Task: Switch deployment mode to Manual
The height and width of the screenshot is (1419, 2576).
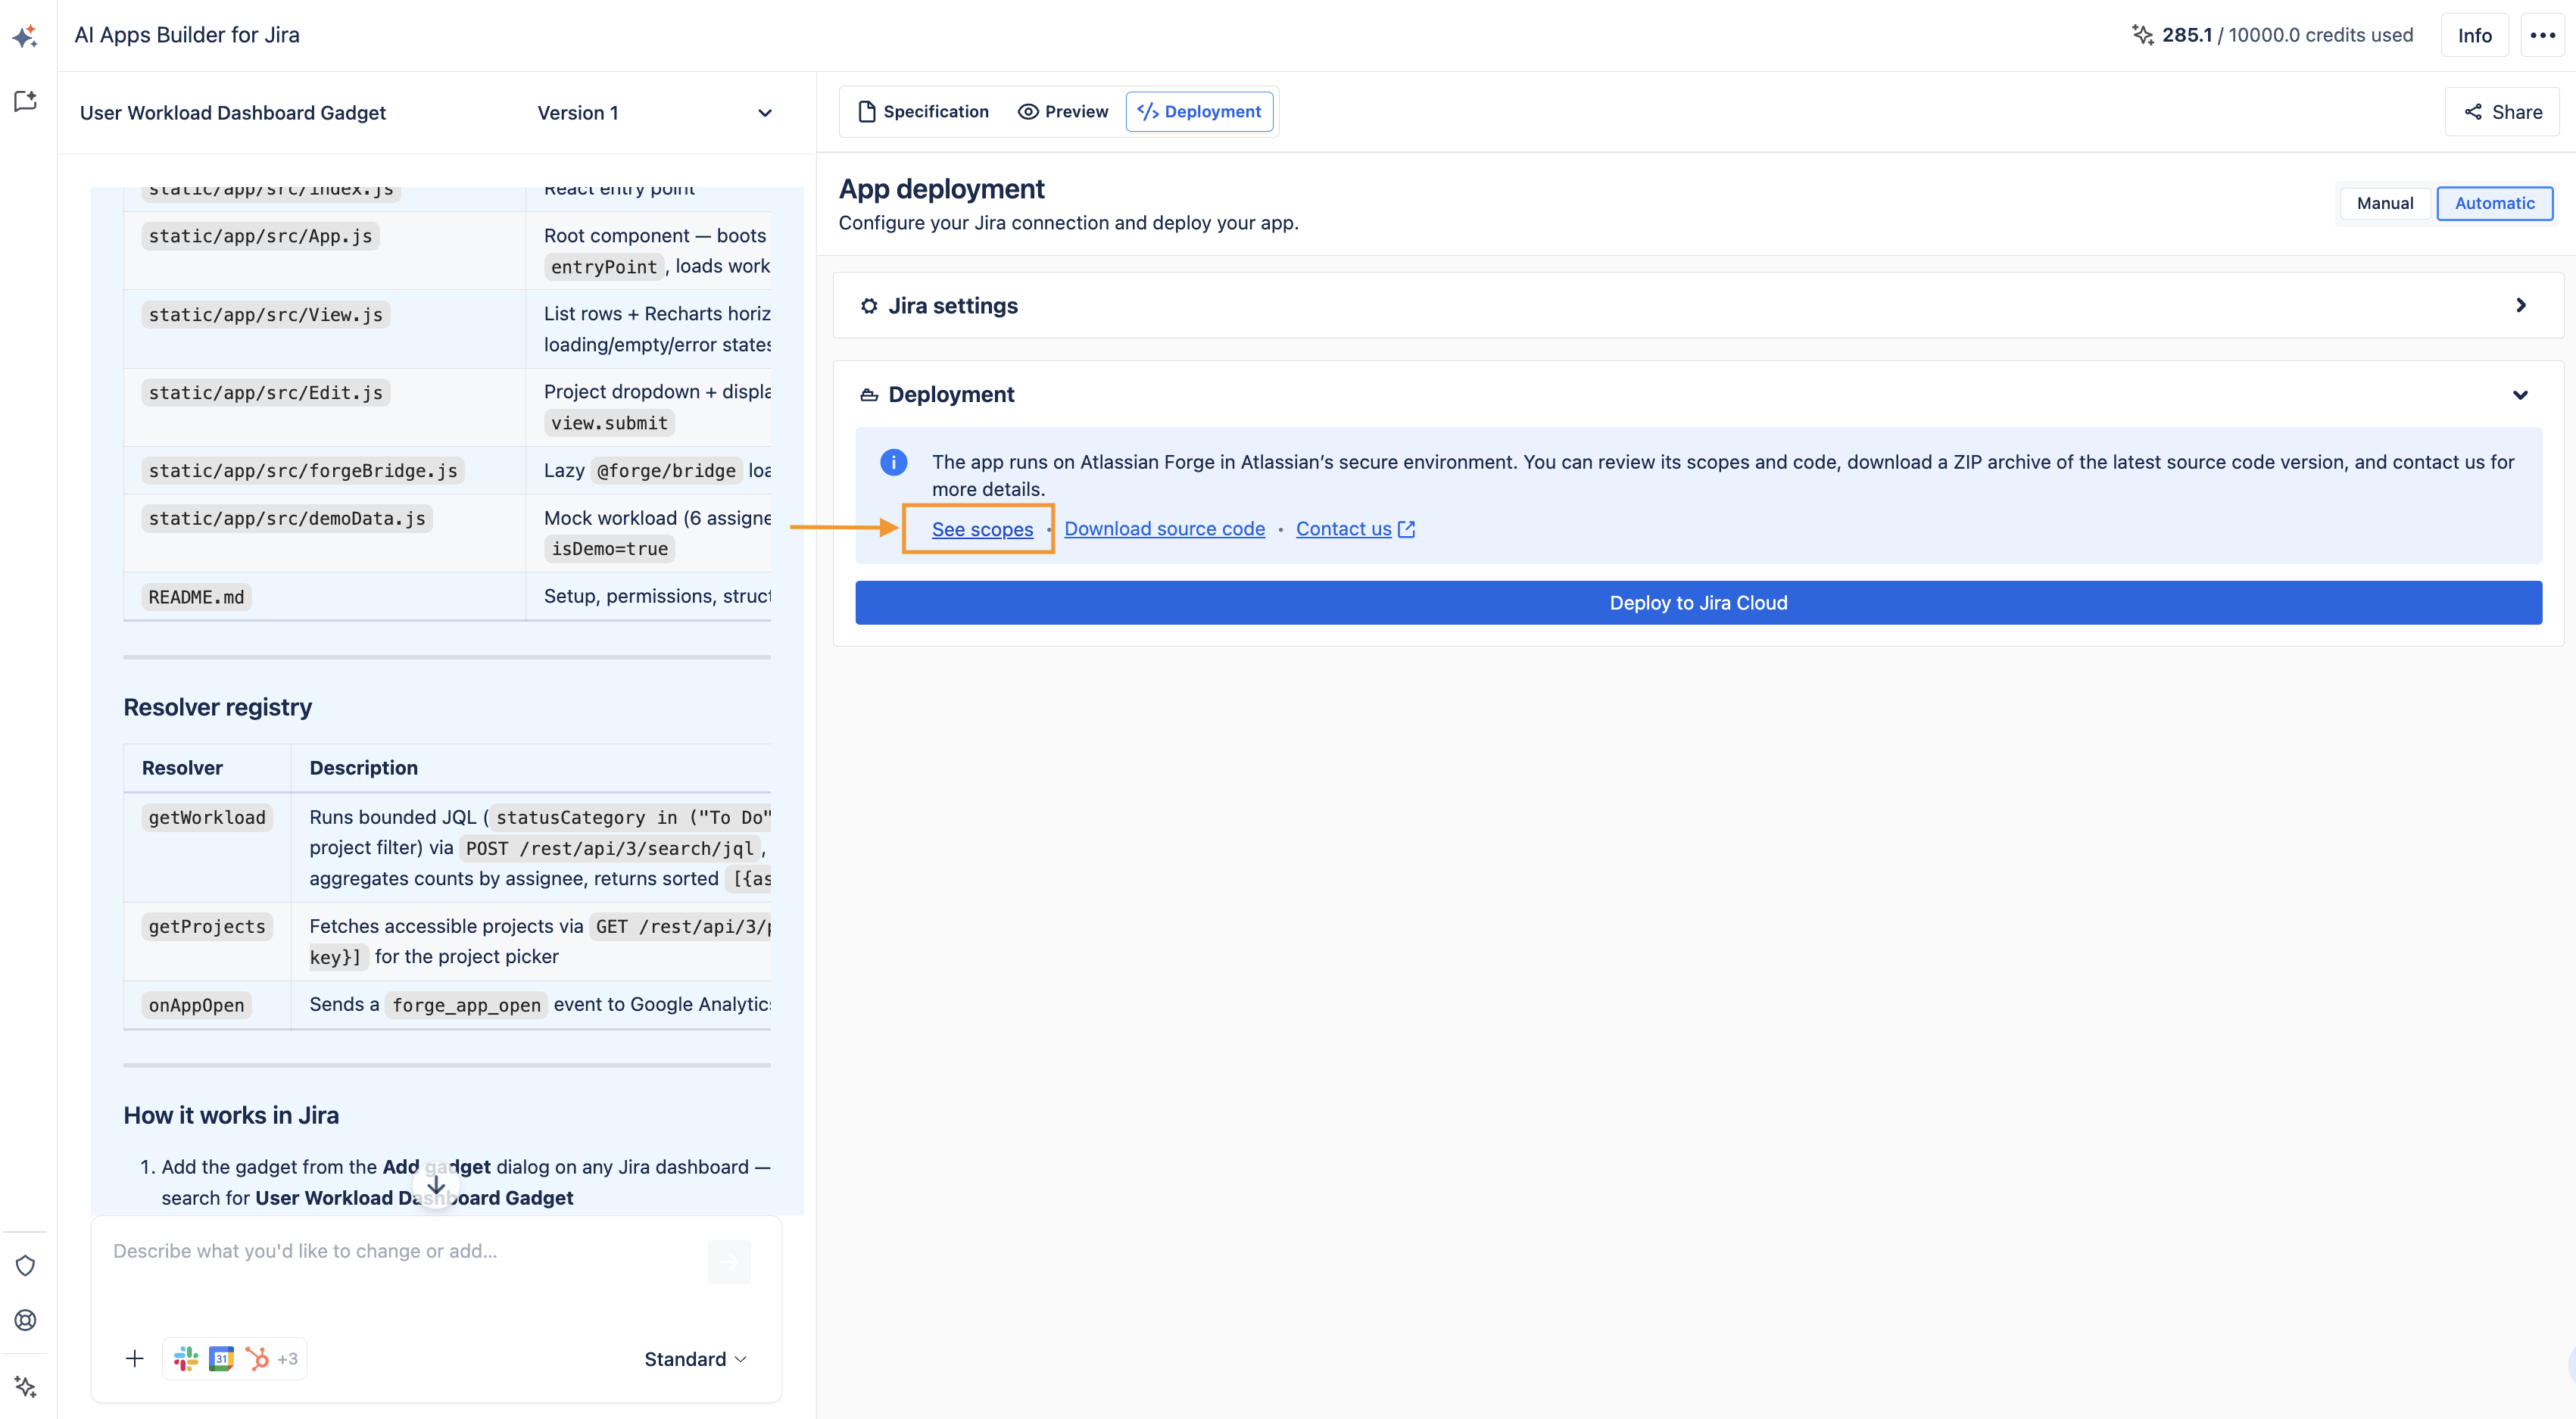Action: pos(2384,203)
